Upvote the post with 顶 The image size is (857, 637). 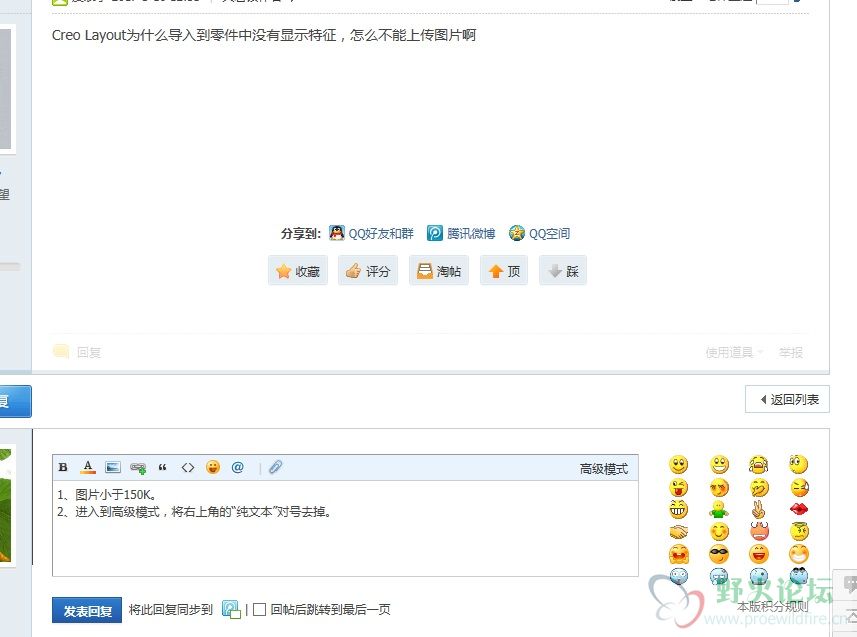tap(504, 271)
